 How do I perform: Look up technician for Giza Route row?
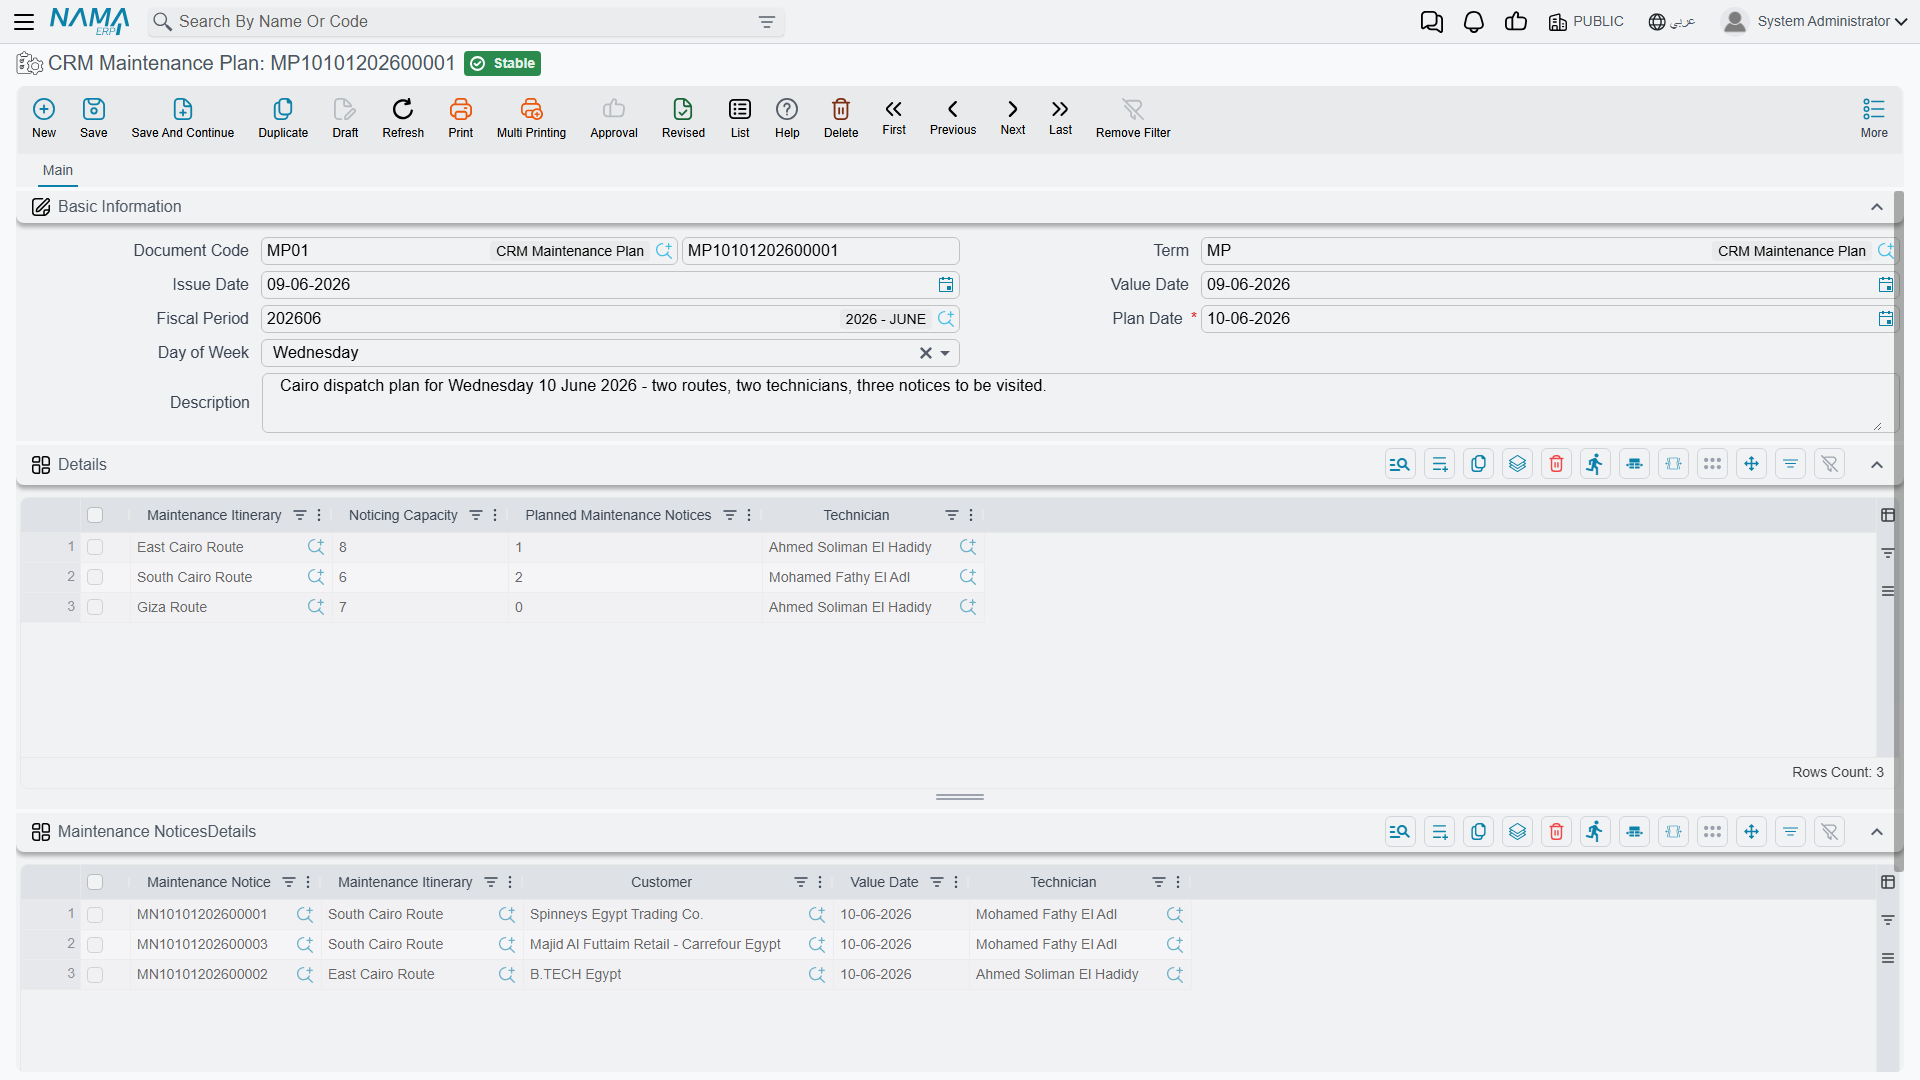(x=968, y=607)
